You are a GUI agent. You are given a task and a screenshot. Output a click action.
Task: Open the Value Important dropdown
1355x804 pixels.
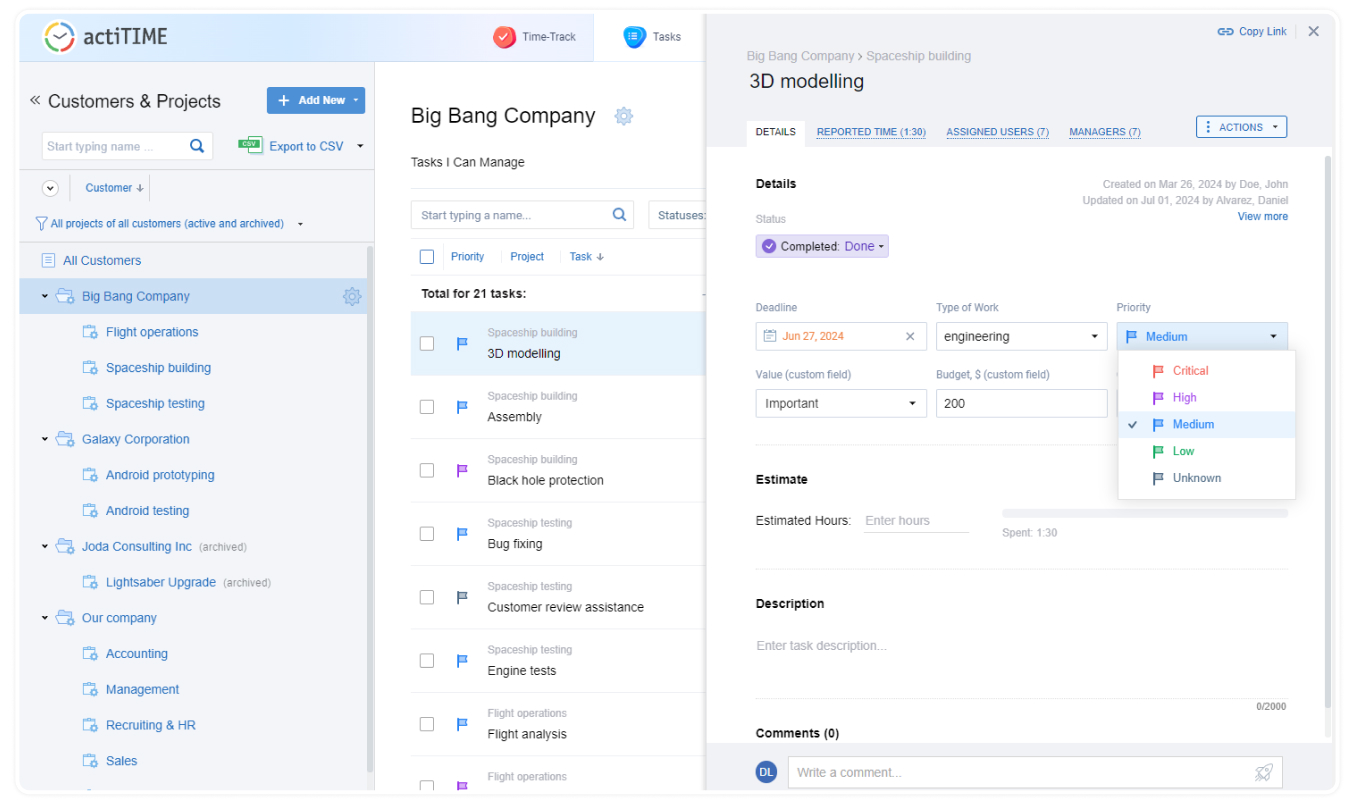click(x=841, y=403)
